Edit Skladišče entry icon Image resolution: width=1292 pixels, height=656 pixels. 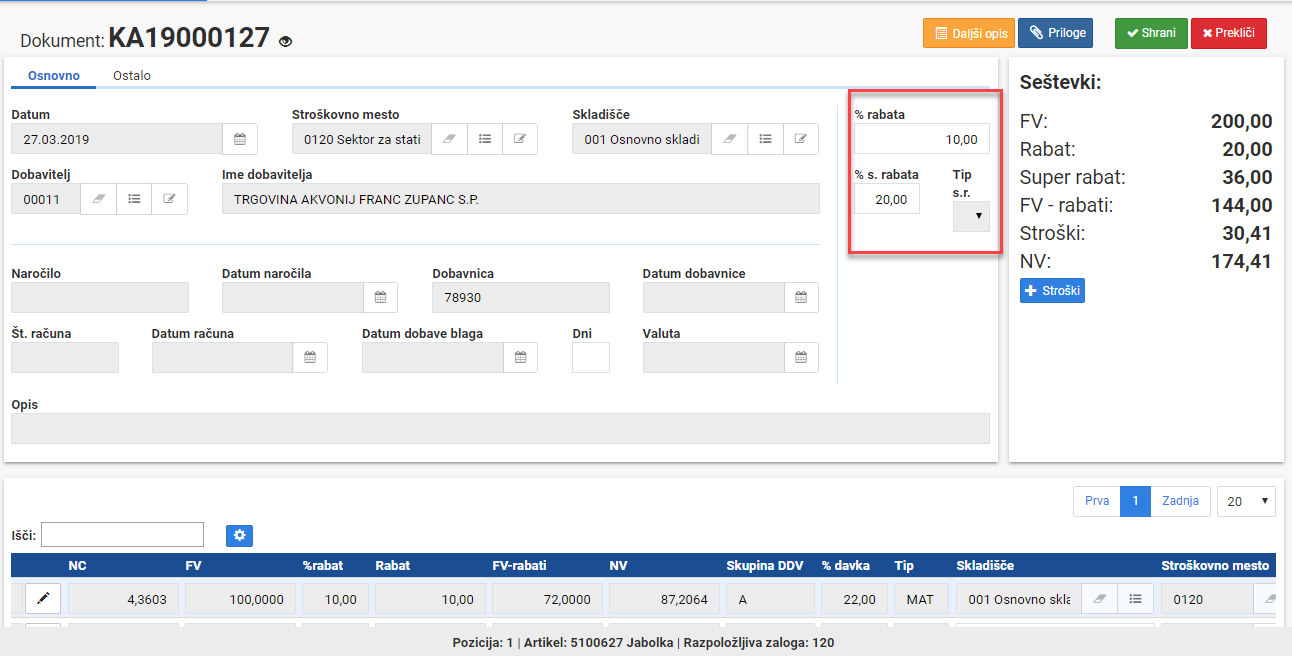click(x=801, y=139)
